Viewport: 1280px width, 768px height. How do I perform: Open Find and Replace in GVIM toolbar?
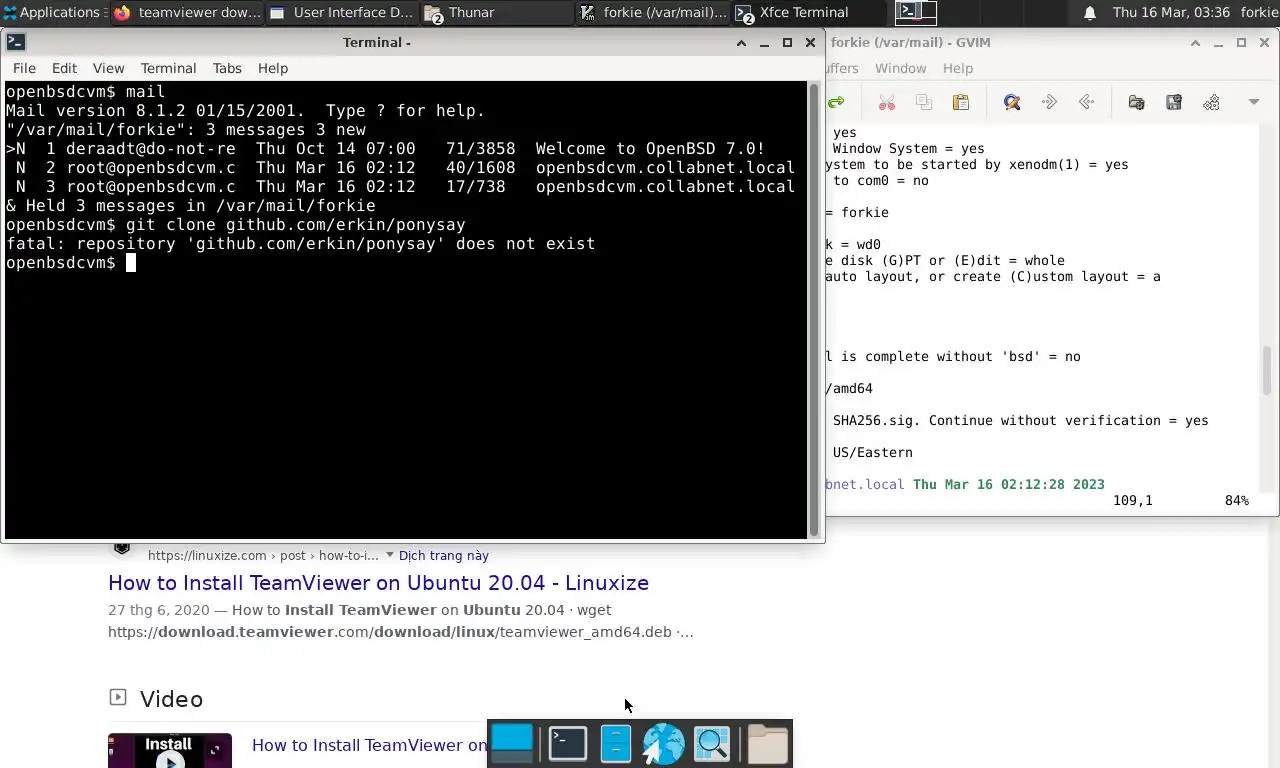pos(1012,102)
